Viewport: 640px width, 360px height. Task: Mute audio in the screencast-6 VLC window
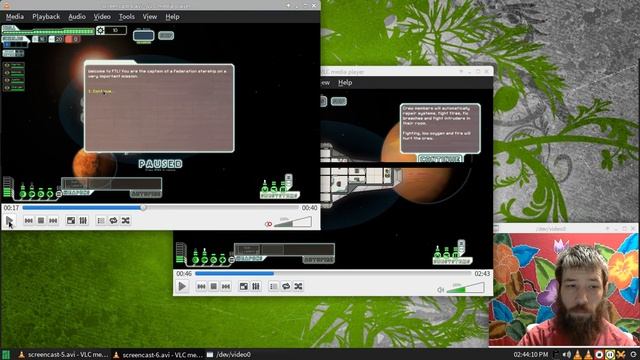tap(441, 289)
